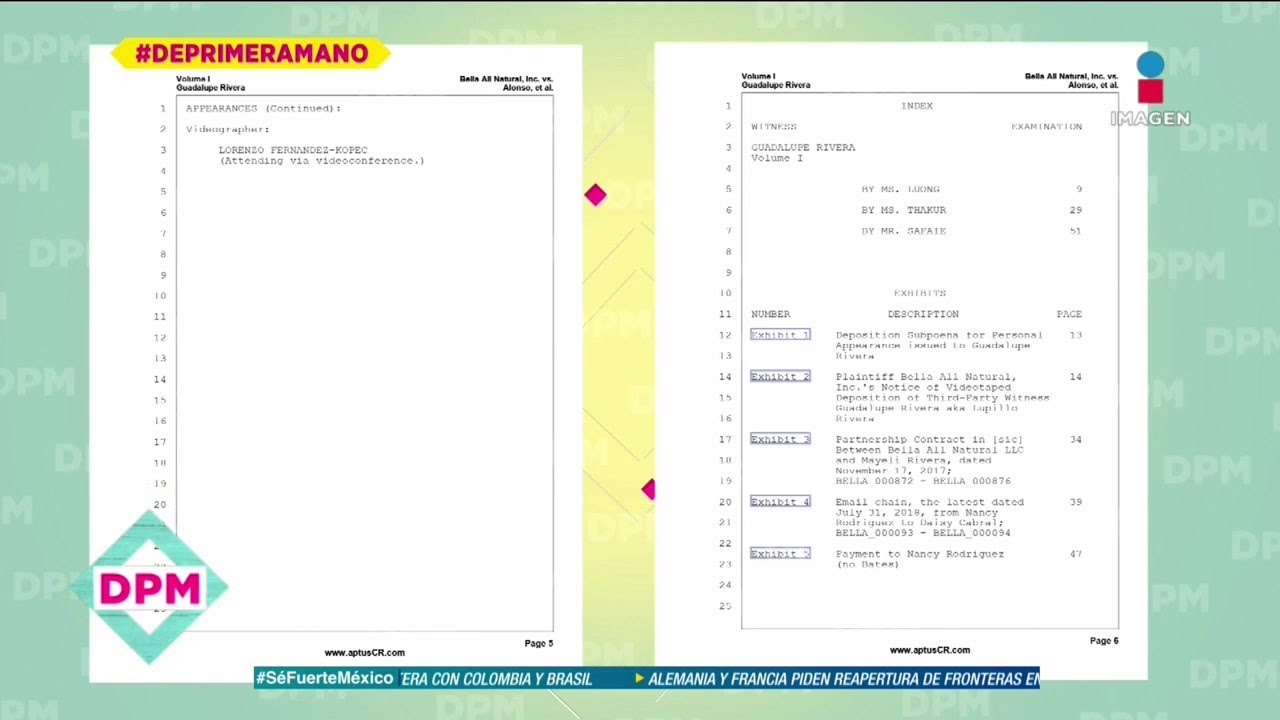Viewport: 1280px width, 720px height.
Task: Select the (no Dates) note
Action: pyautogui.click(x=867, y=565)
